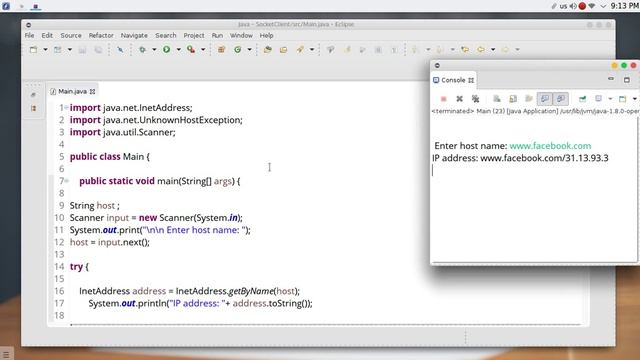Toggle Scroll Lock in Console toolbar
This screenshot has width=640, height=360.
point(513,99)
